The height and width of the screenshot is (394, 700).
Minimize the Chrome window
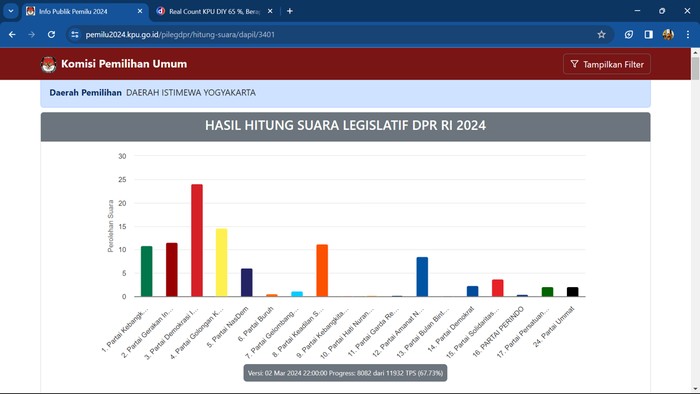pyautogui.click(x=637, y=11)
